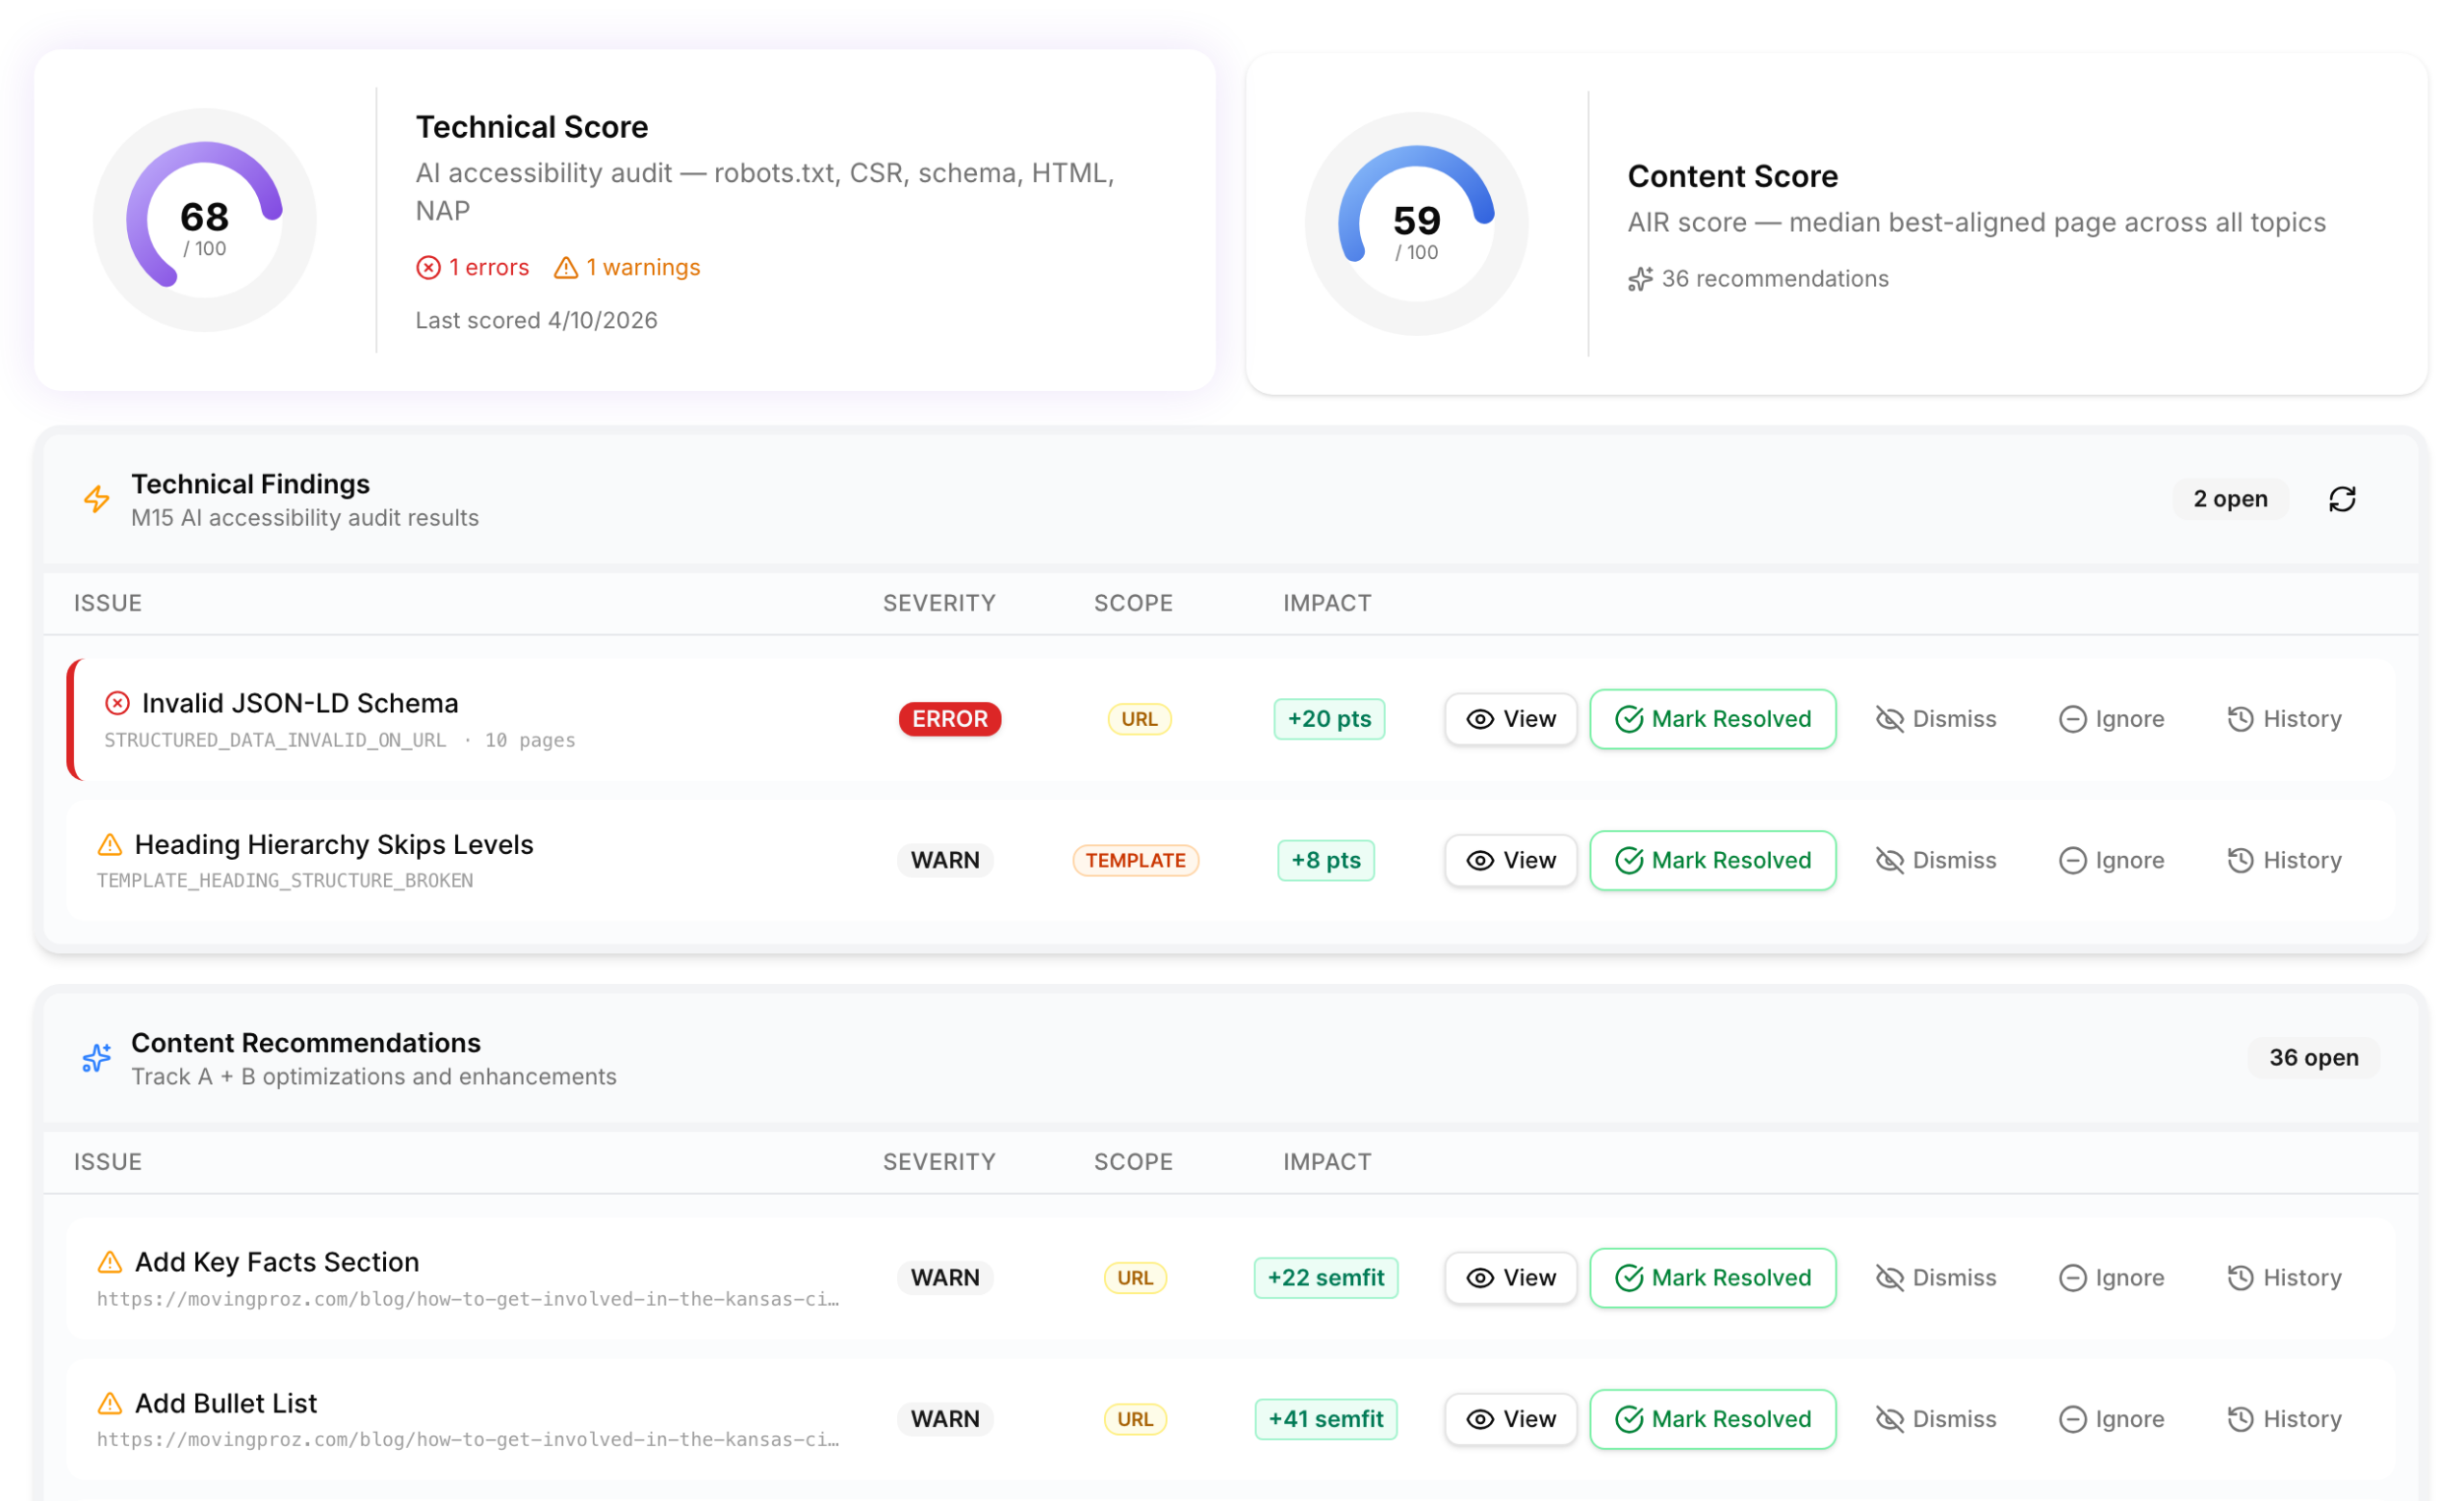This screenshot has width=2464, height=1501.
Task: Click the 1 warnings text
Action: pos(643,268)
